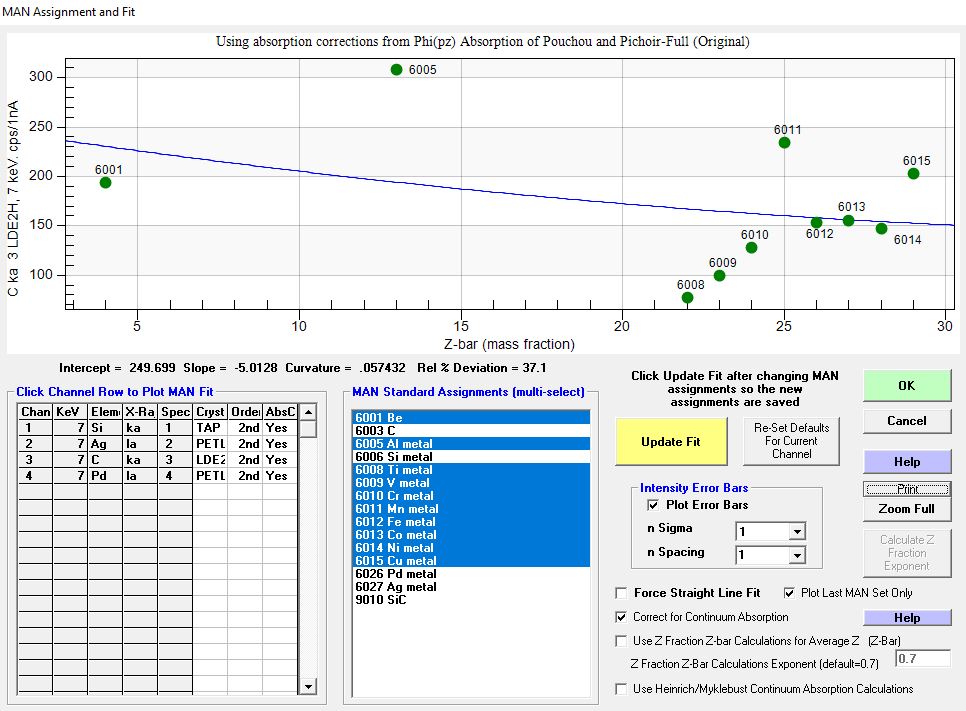Expand the n Spacing dropdown

click(796, 555)
